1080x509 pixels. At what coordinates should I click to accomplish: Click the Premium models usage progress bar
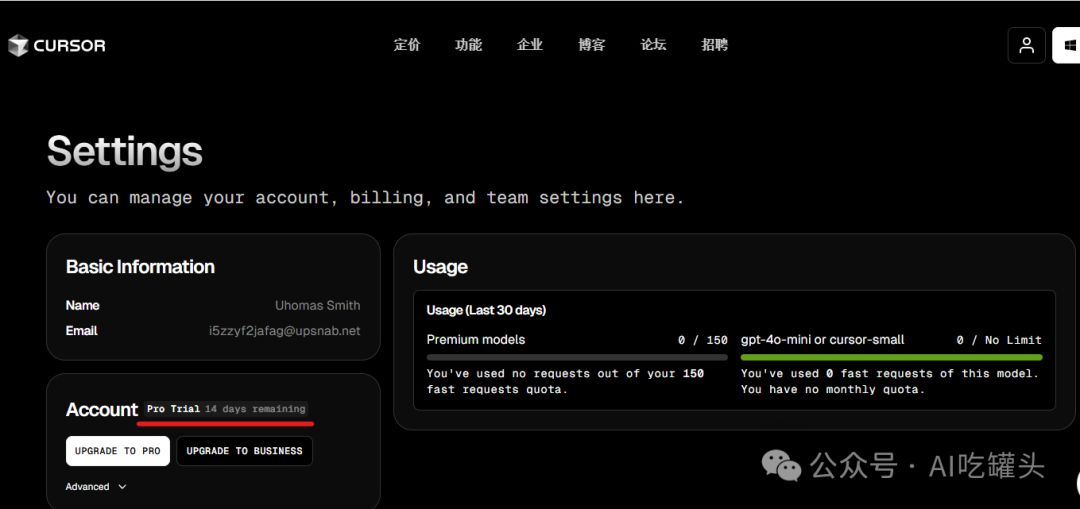click(x=577, y=357)
